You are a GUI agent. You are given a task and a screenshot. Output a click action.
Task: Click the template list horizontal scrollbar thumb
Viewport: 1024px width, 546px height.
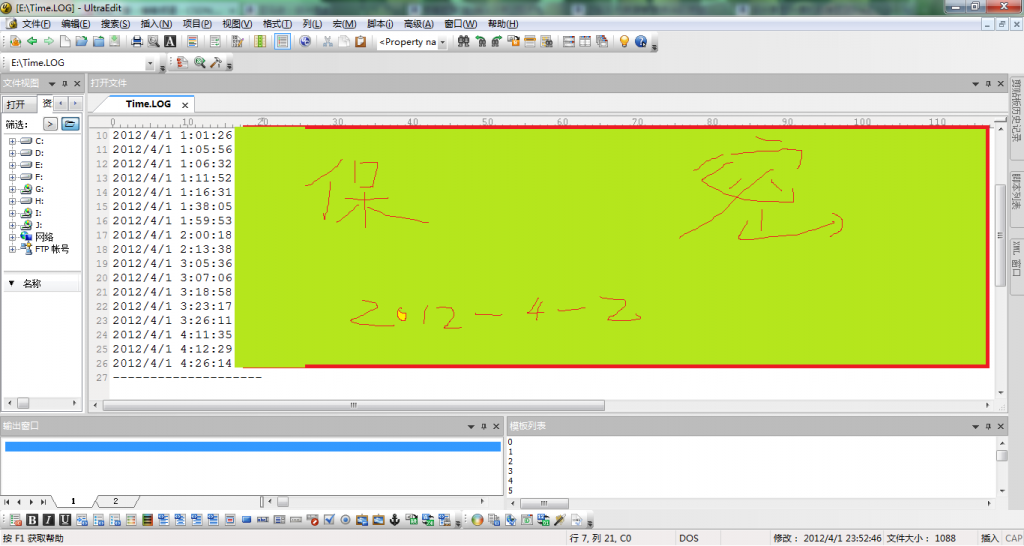(x=543, y=504)
